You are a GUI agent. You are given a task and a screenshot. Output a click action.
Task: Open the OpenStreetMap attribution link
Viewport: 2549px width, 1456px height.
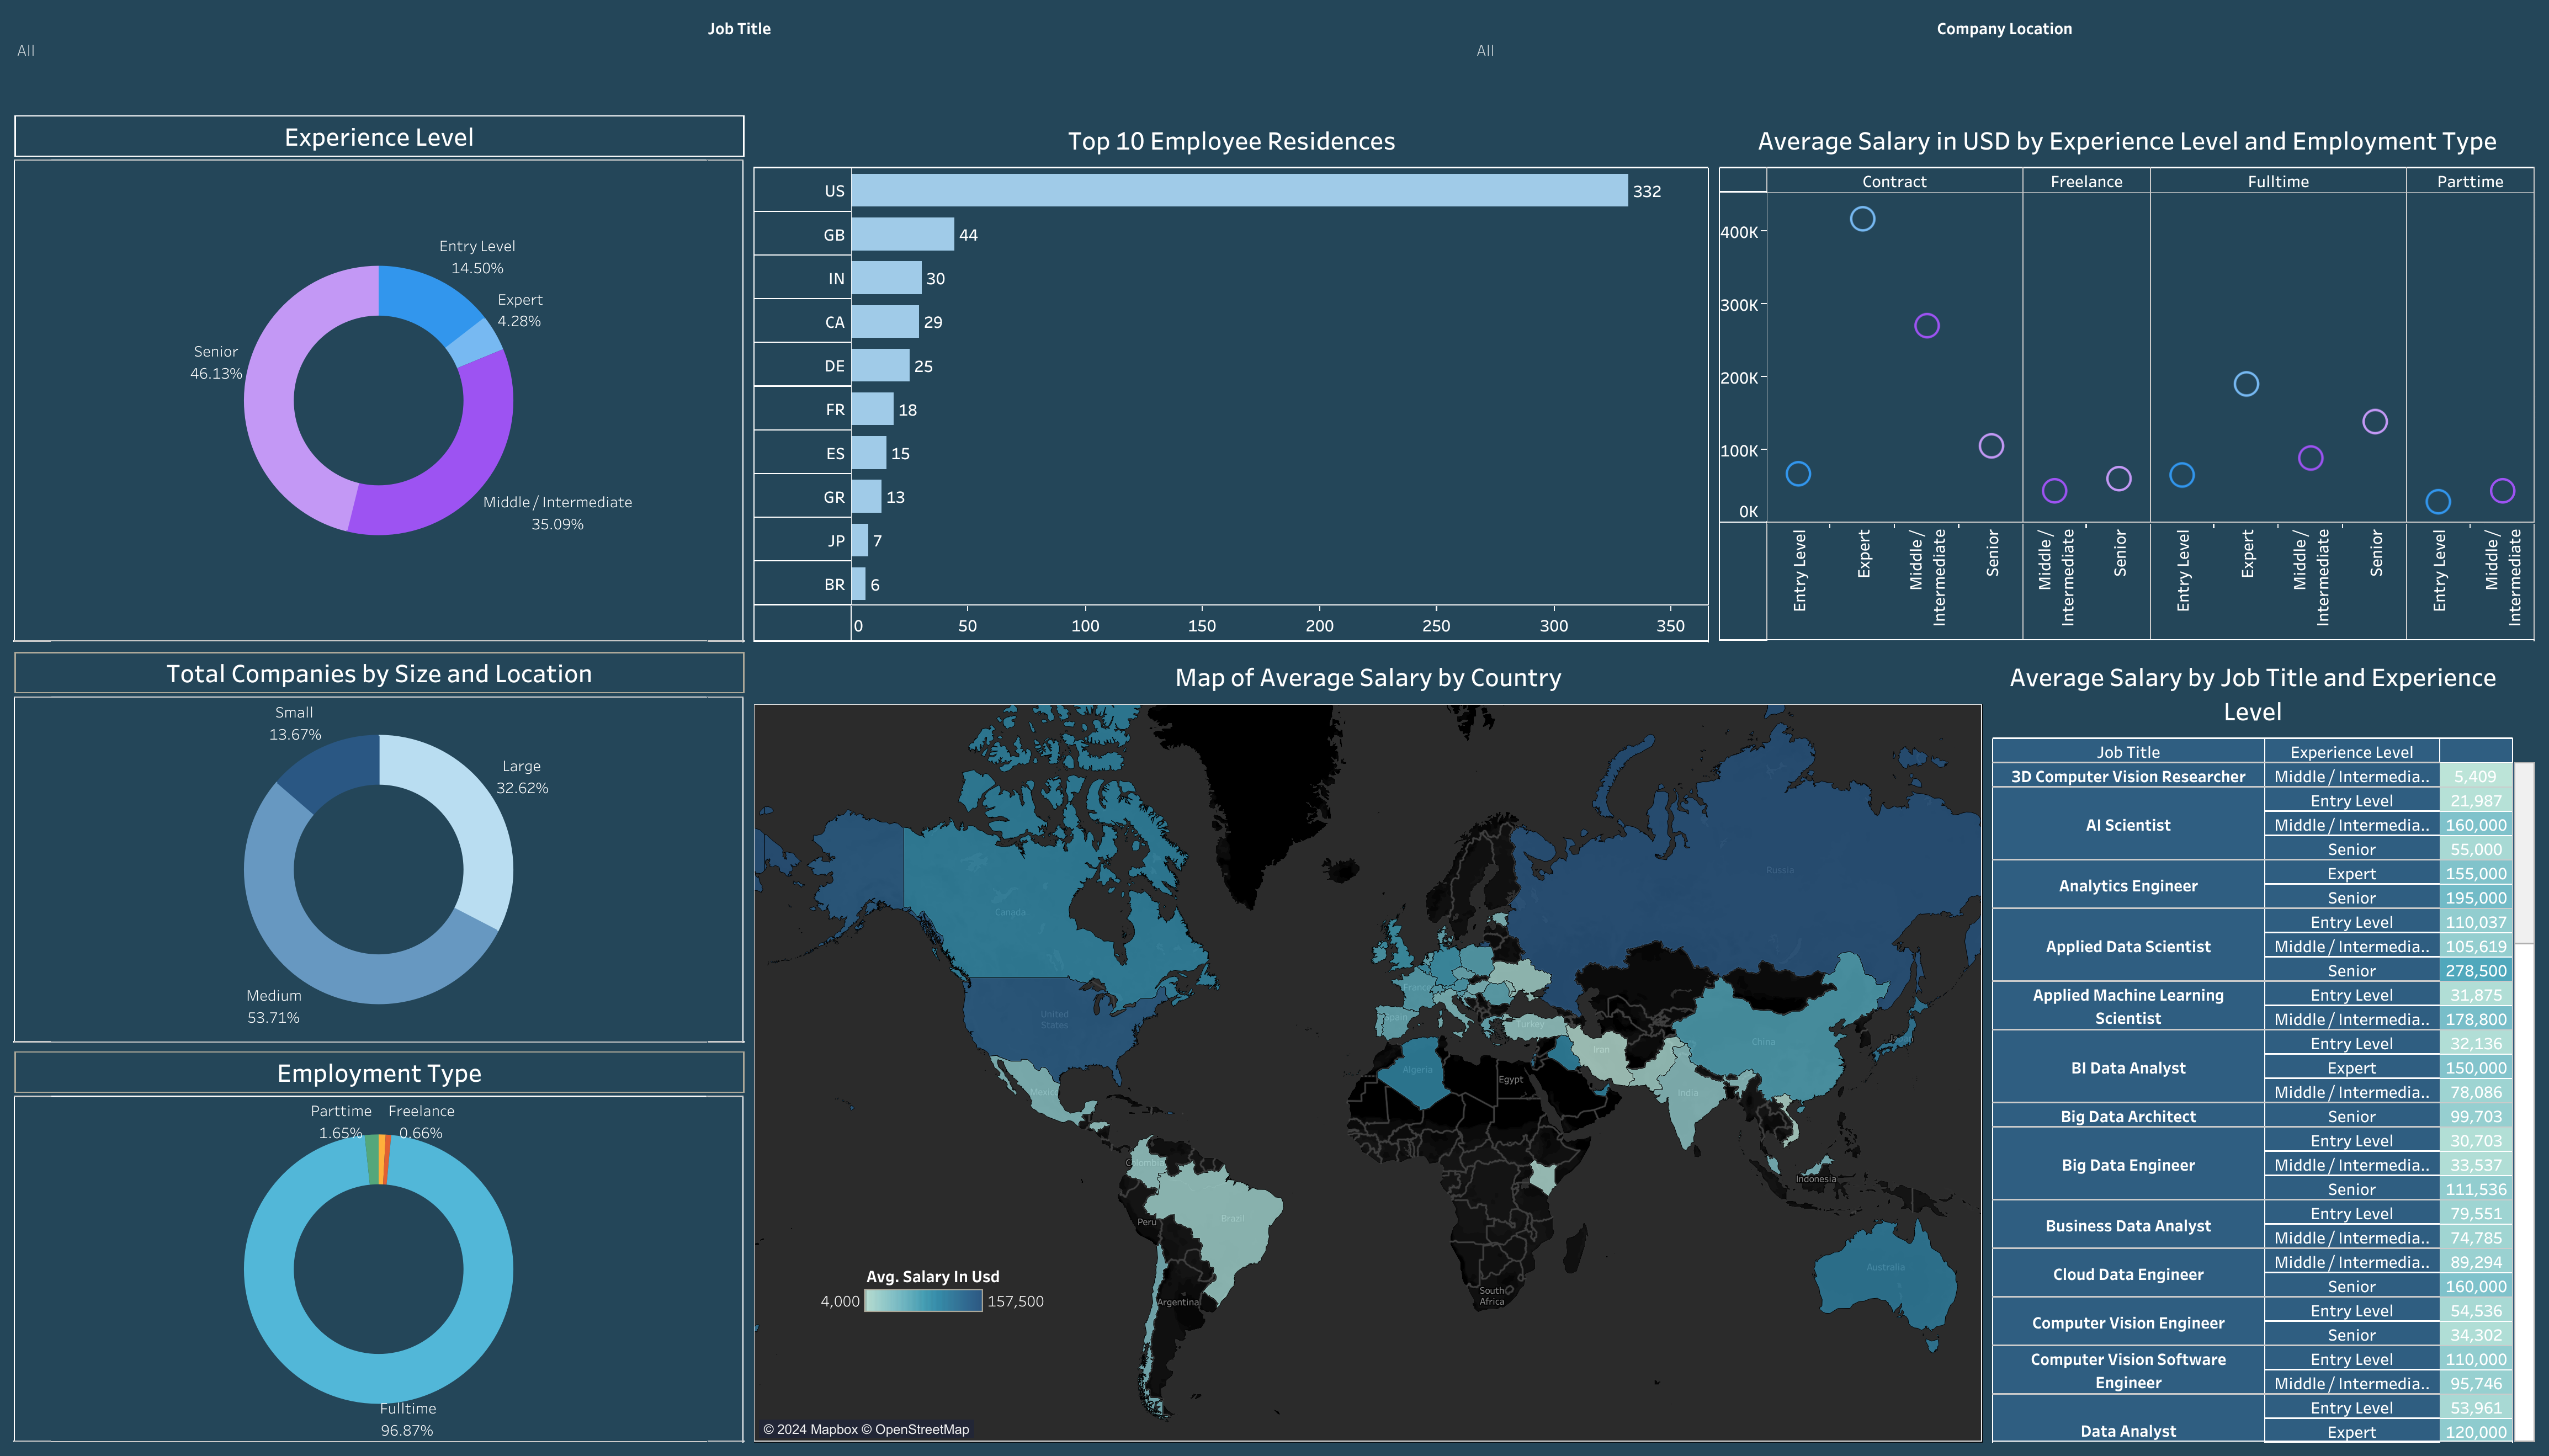(921, 1429)
